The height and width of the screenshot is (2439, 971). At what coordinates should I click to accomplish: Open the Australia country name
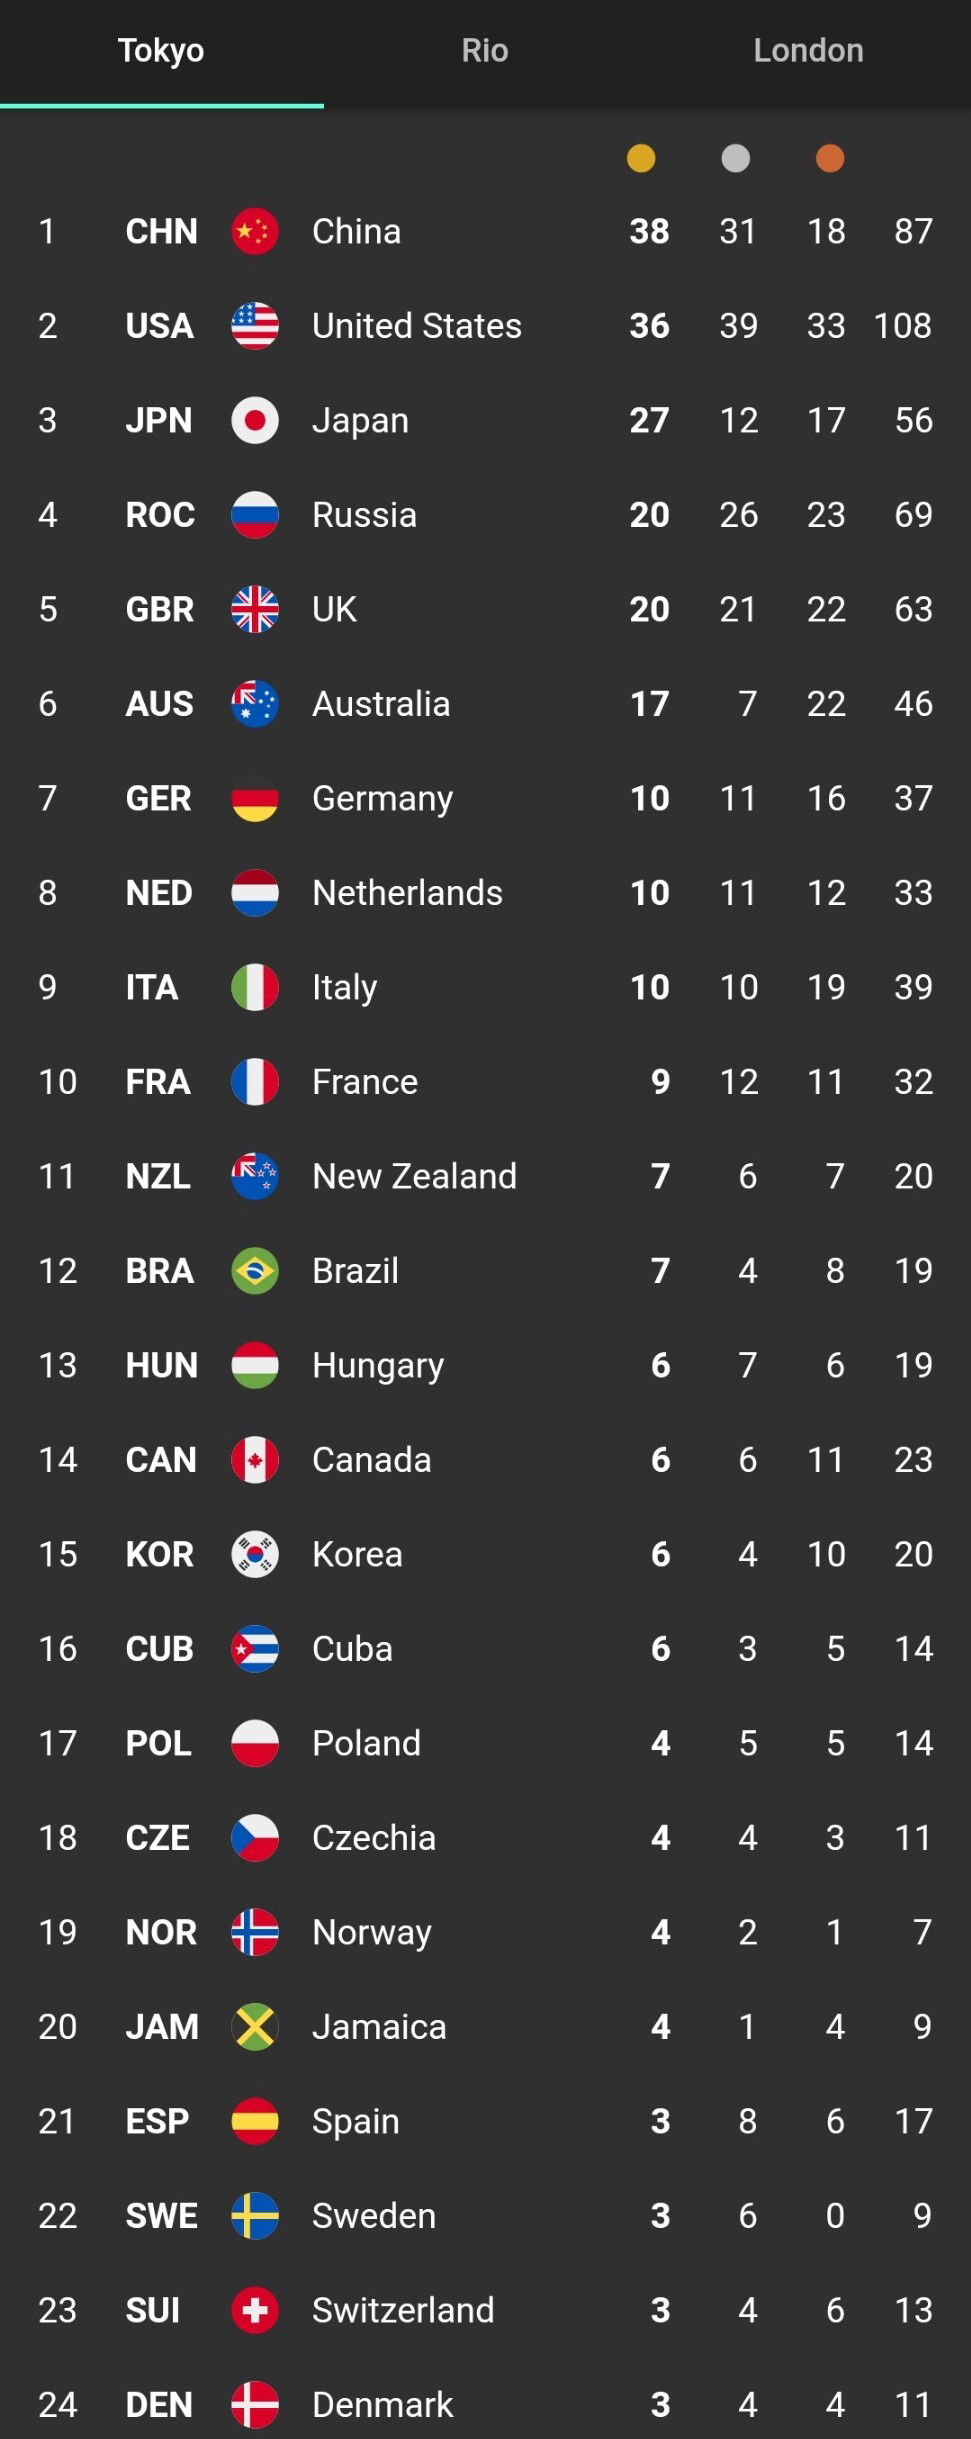(381, 704)
